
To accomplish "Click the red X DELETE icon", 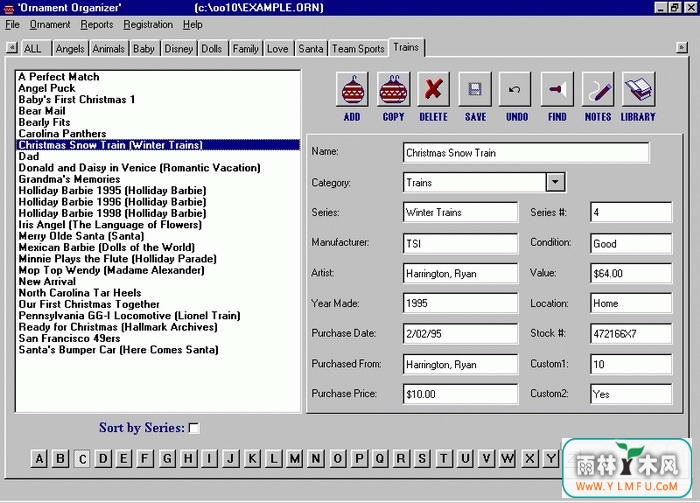I will (x=434, y=89).
